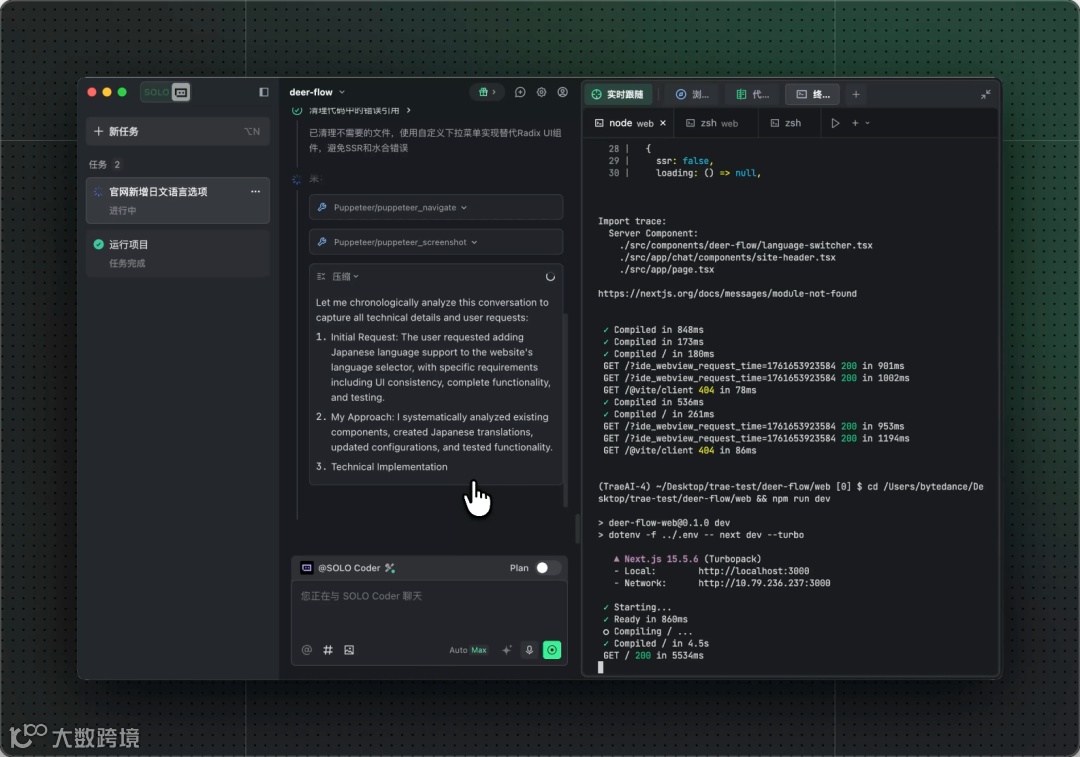The height and width of the screenshot is (757, 1080).
Task: Click the microphone voice input icon
Action: [529, 650]
